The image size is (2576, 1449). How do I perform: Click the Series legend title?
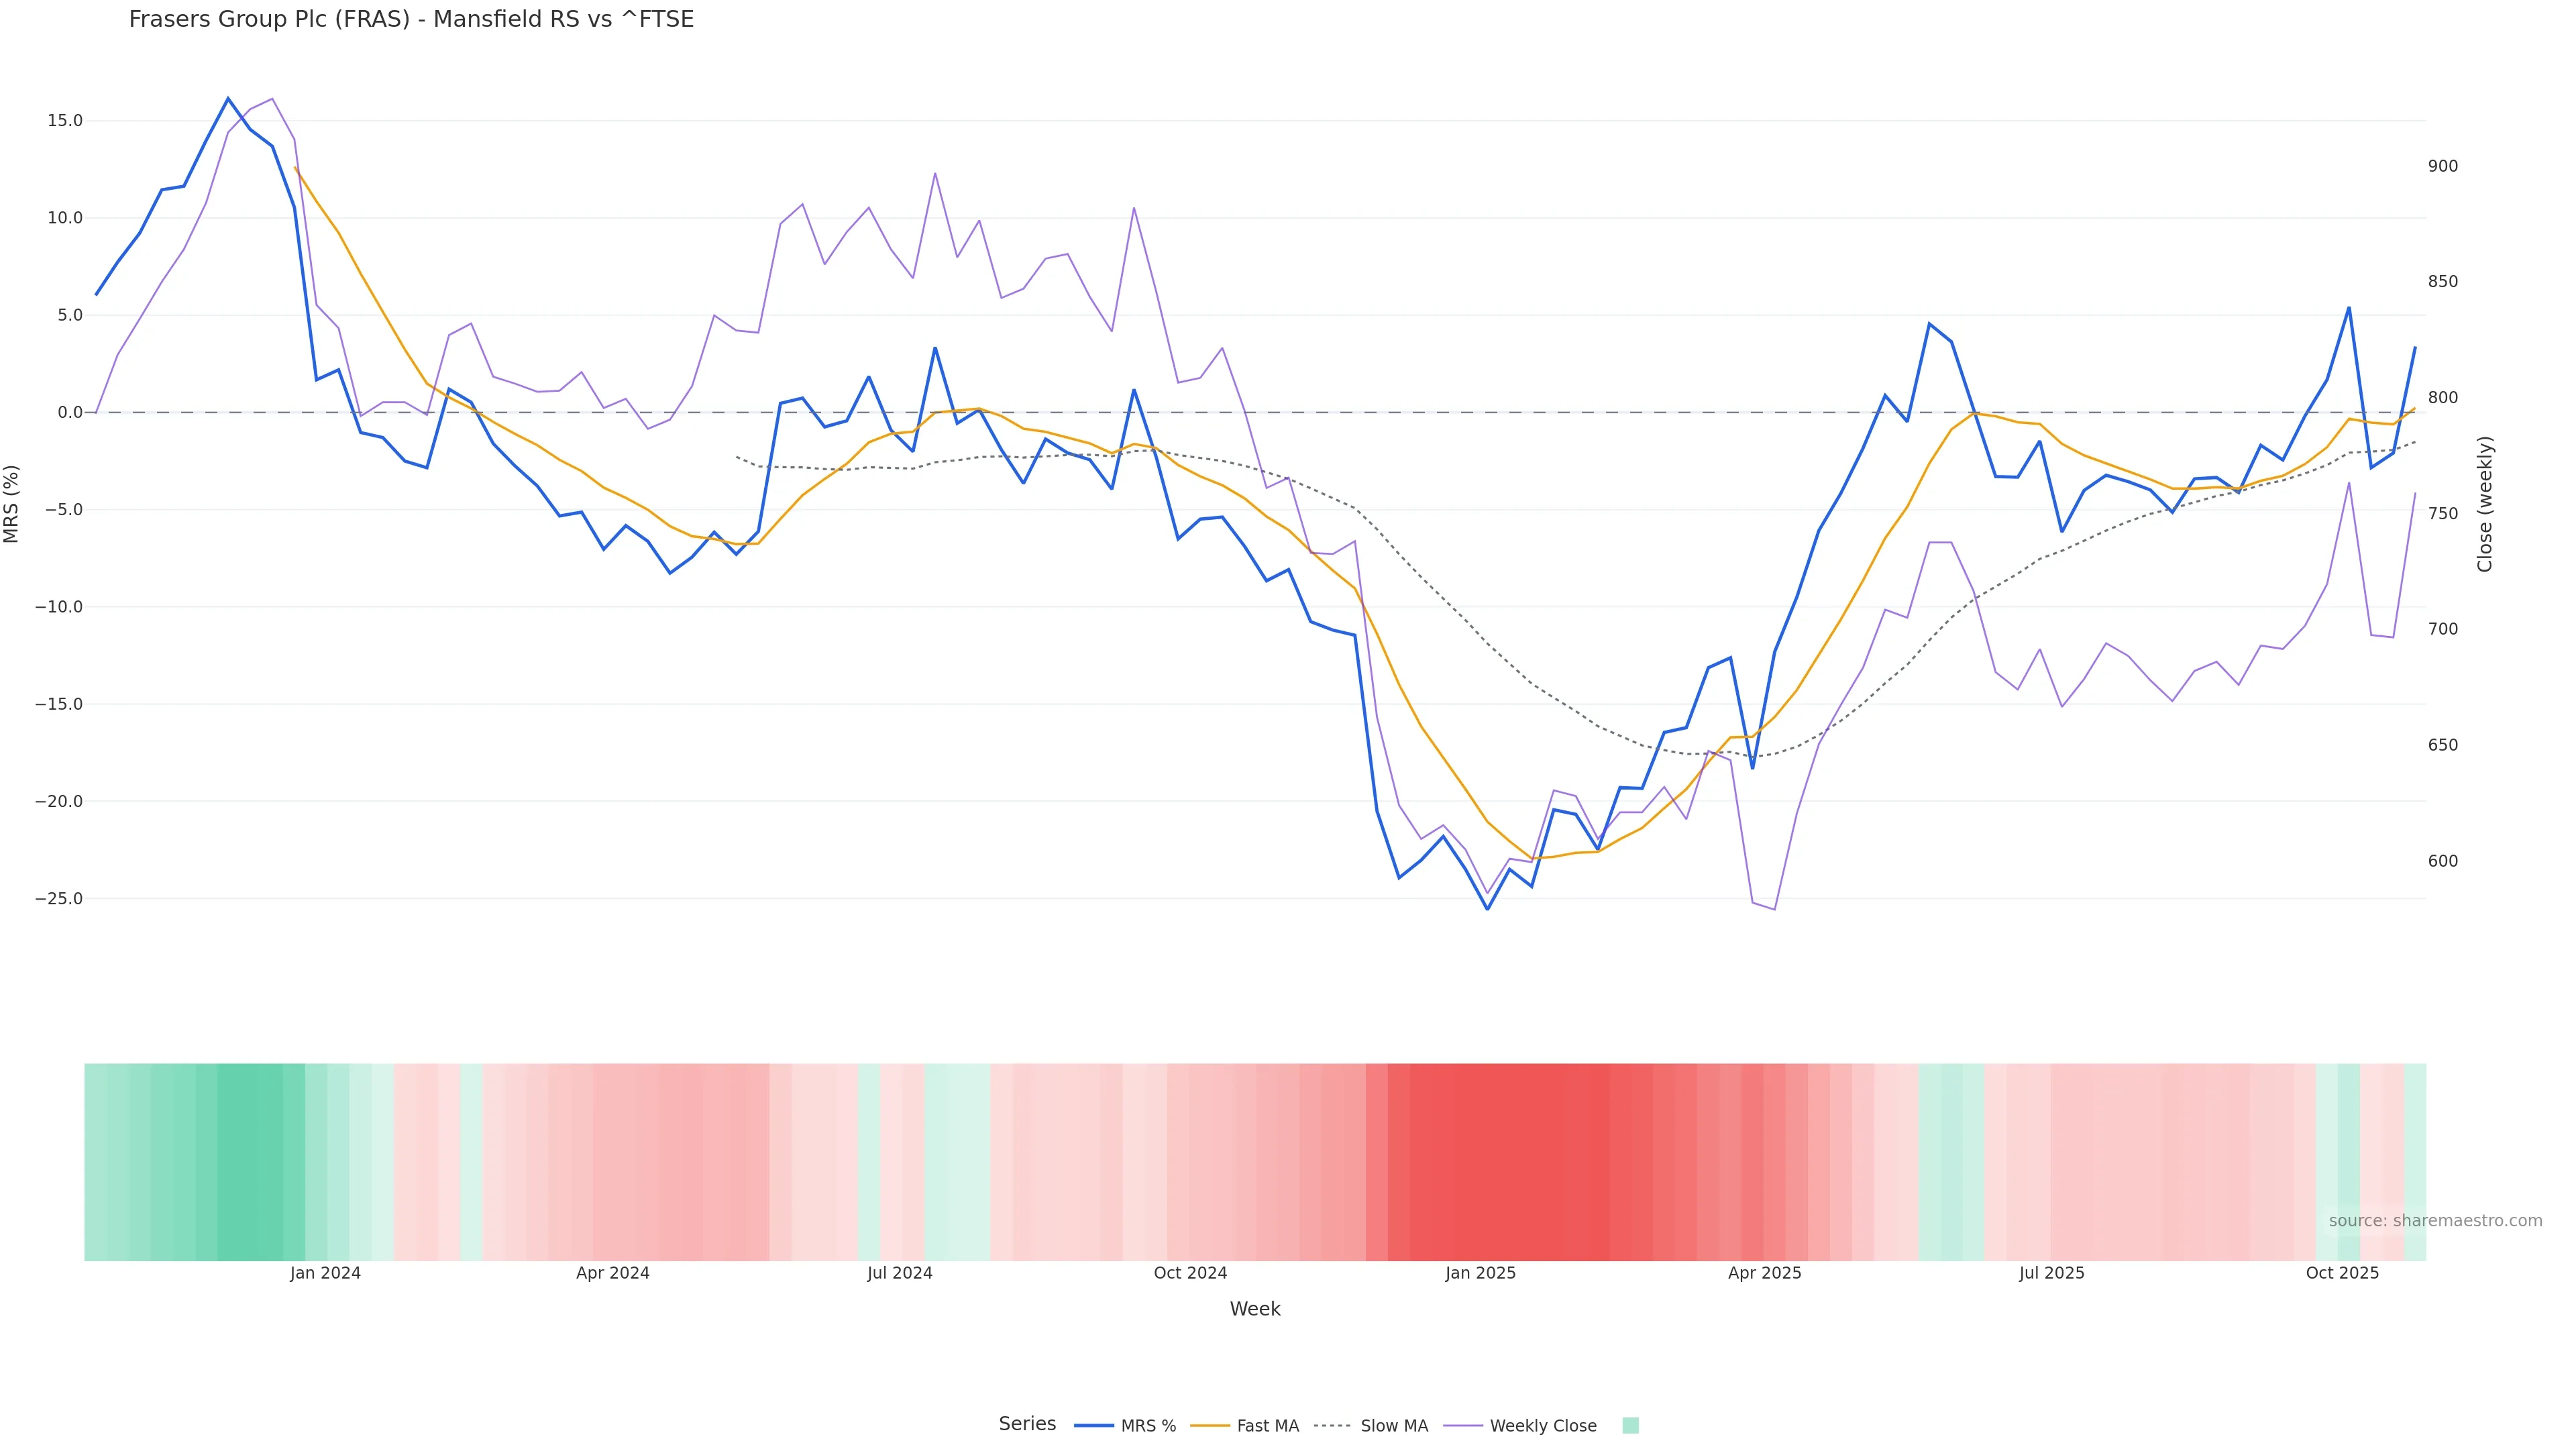coord(1027,1424)
